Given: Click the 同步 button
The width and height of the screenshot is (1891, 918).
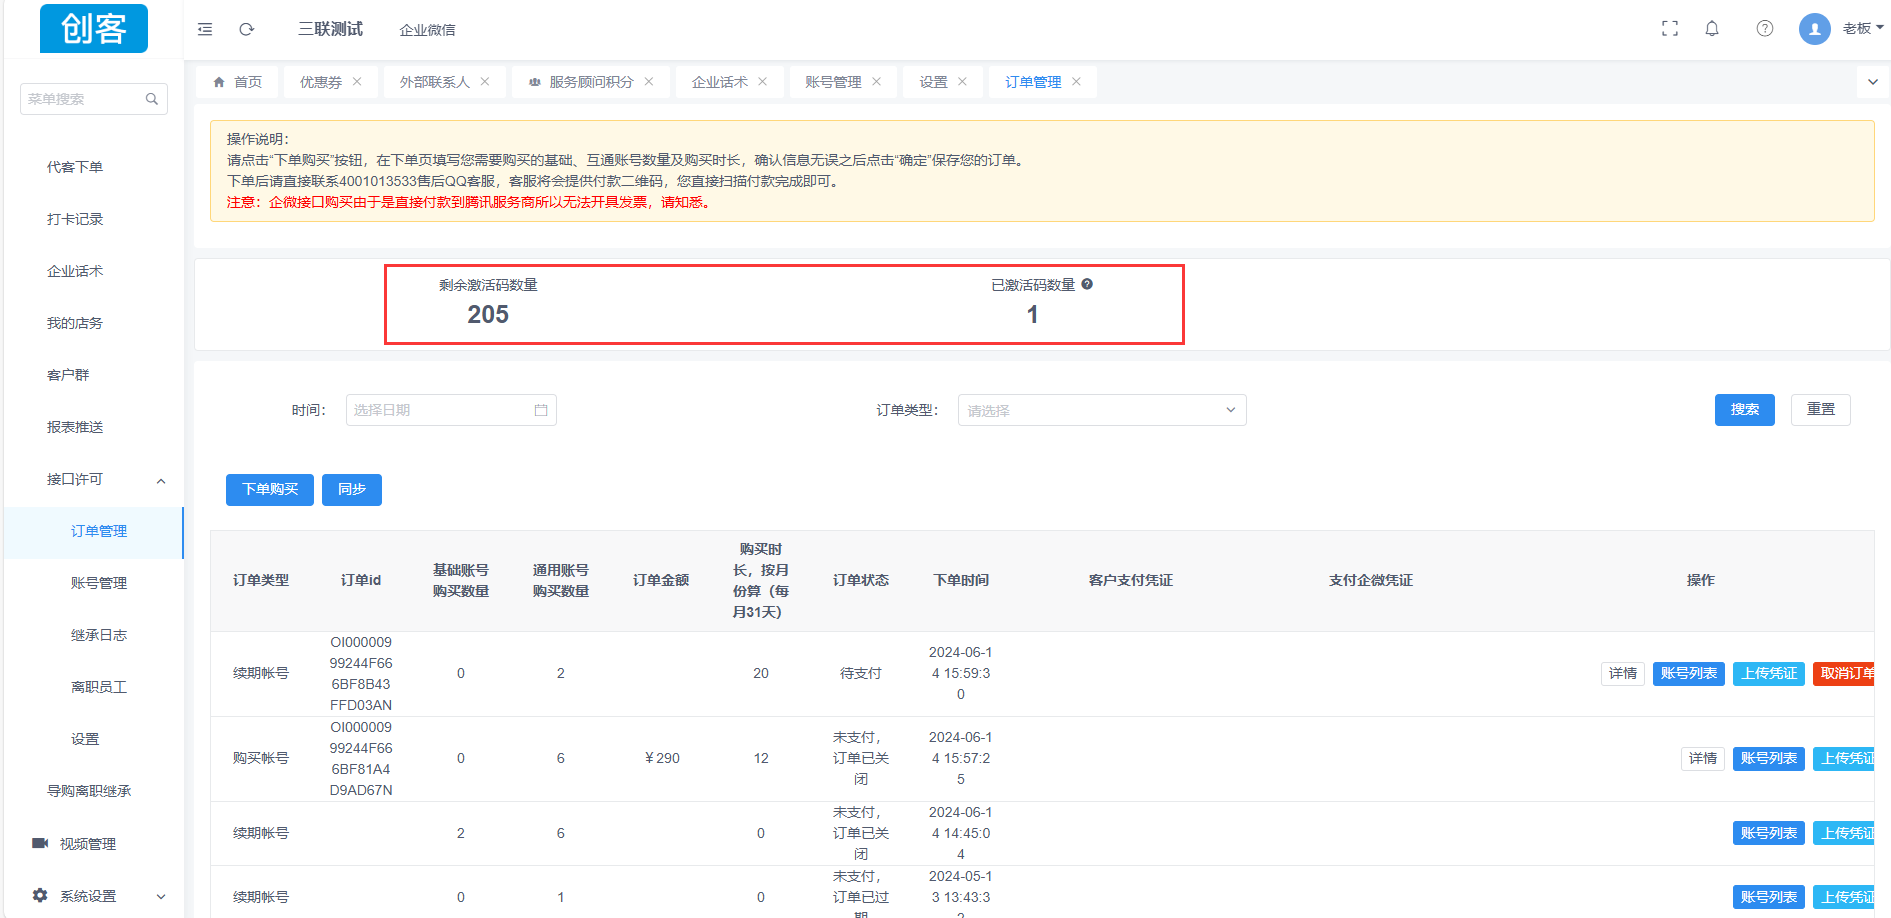Looking at the screenshot, I should click(352, 490).
